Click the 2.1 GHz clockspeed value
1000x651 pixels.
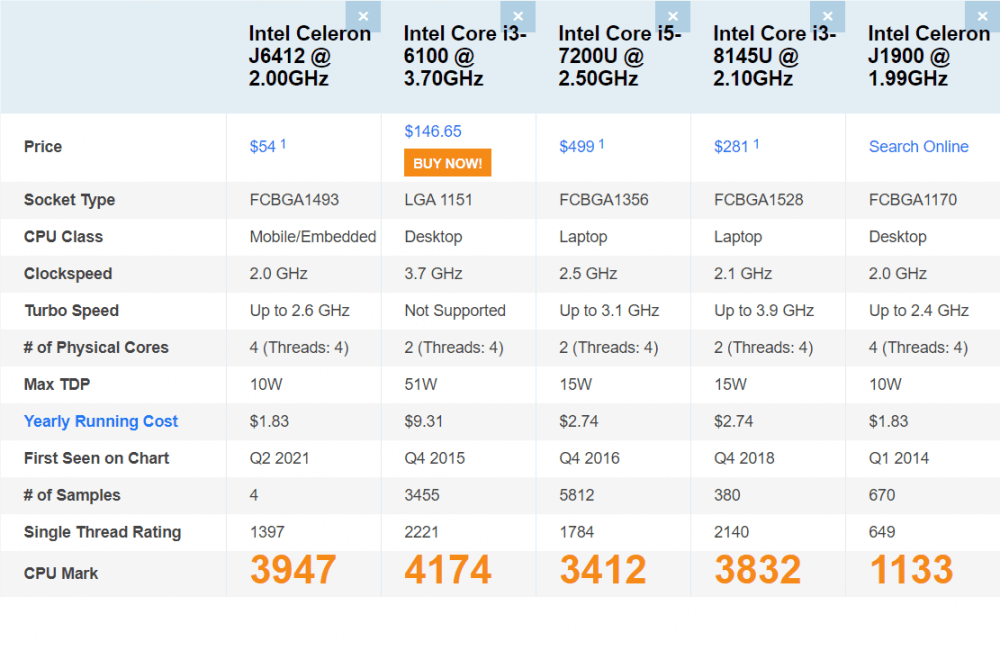pos(743,274)
